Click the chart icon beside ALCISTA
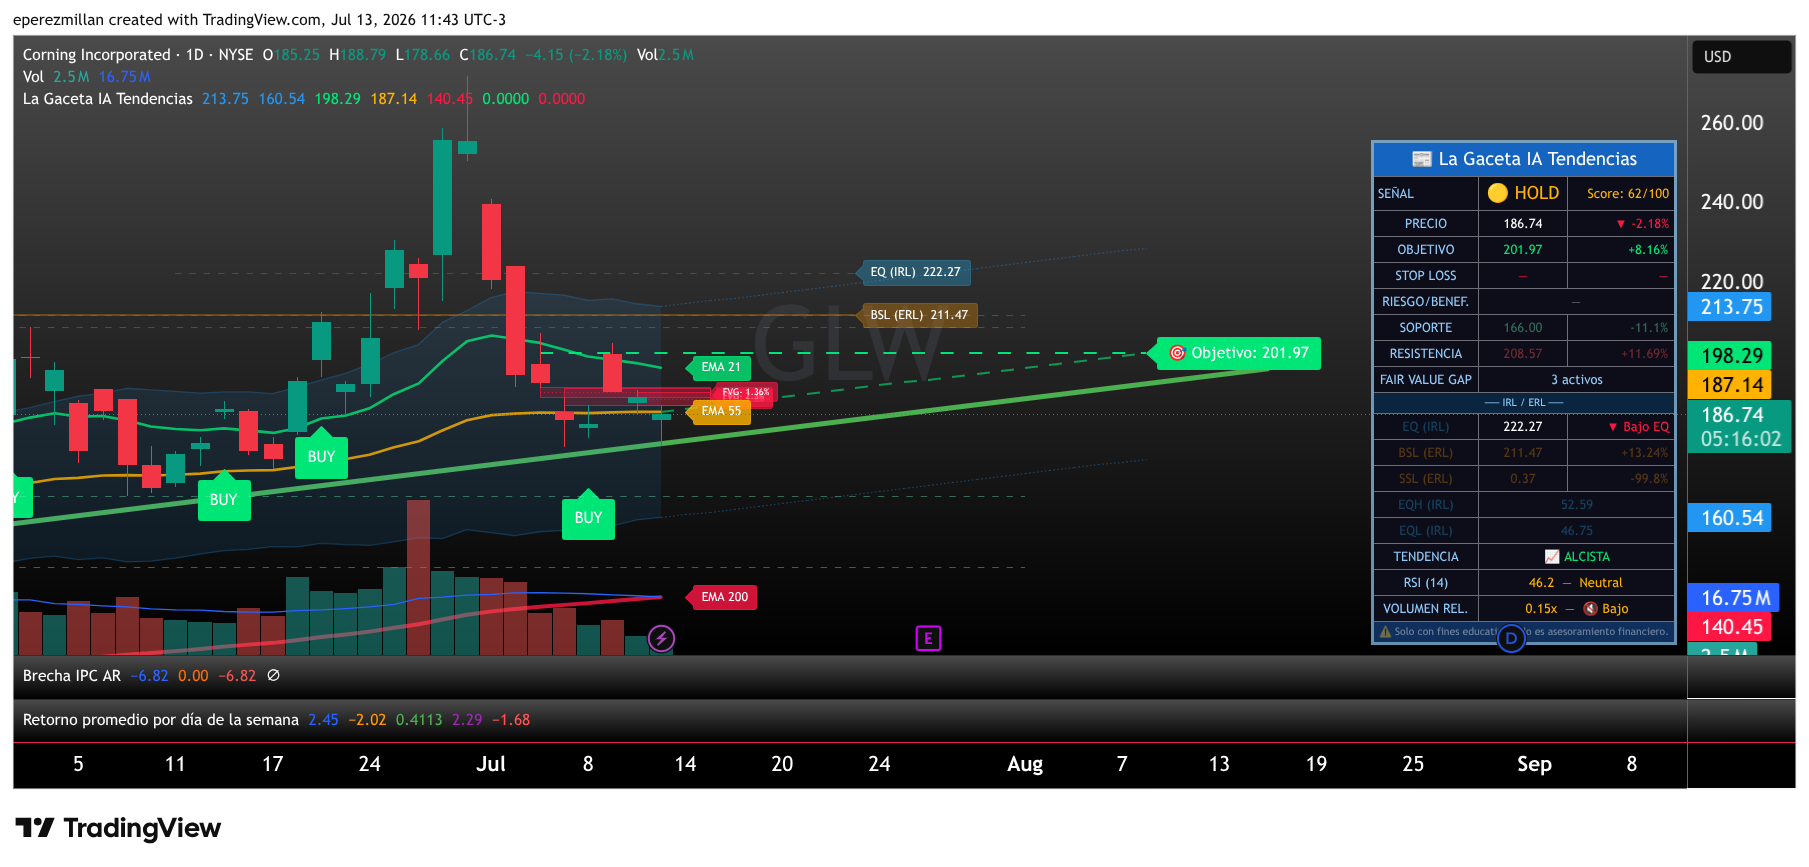The image size is (1809, 867). click(x=1552, y=557)
